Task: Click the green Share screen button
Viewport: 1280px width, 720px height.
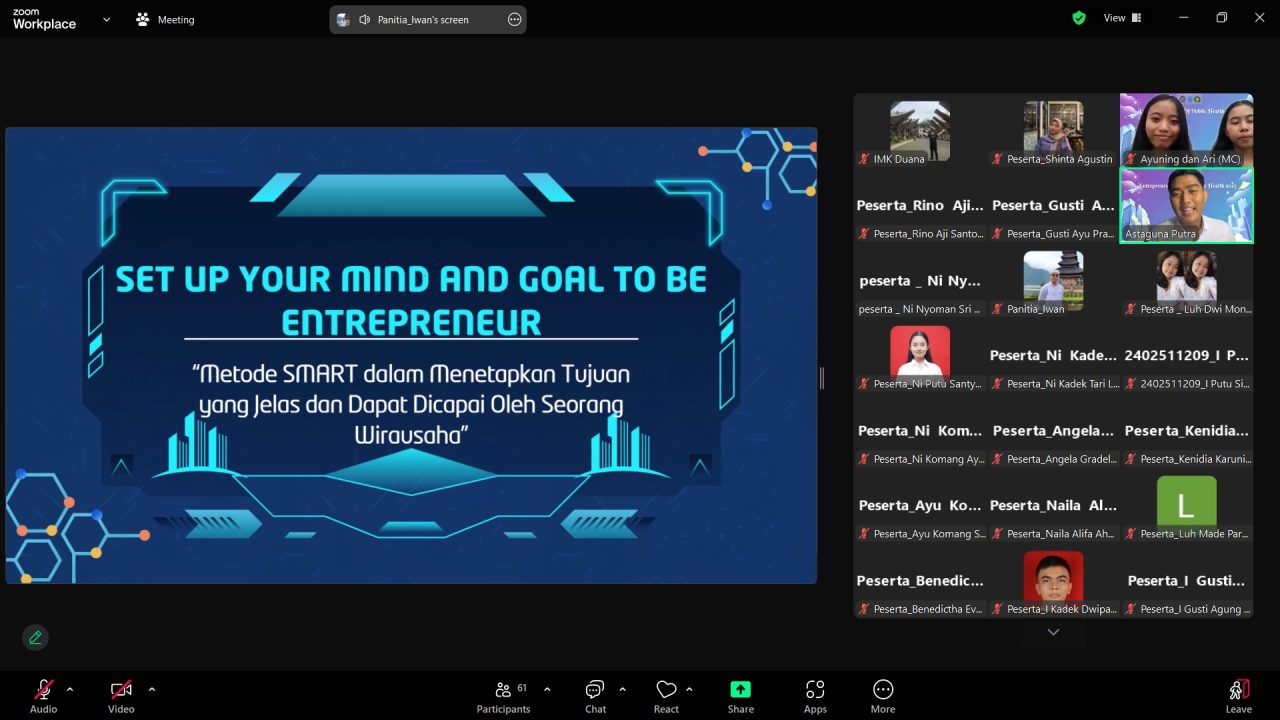Action: [740, 696]
